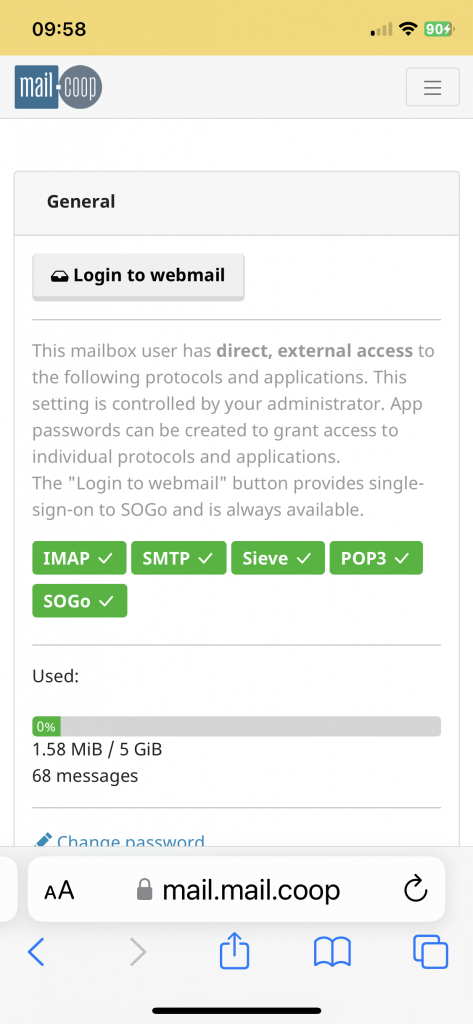Open the Safari share sheet icon

[x=235, y=951]
